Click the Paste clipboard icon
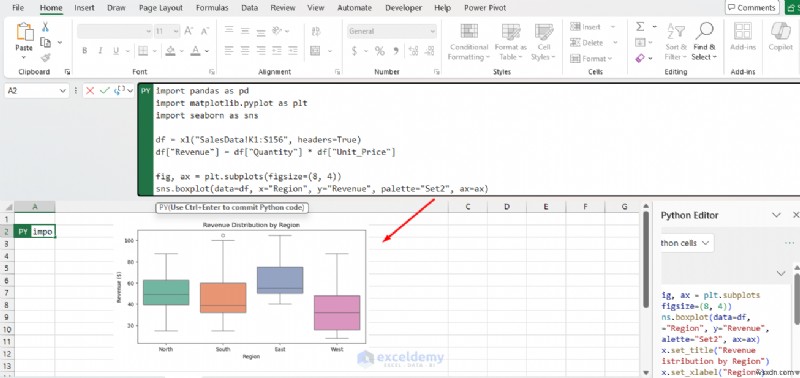Image resolution: width=800 pixels, height=378 pixels. [24, 32]
